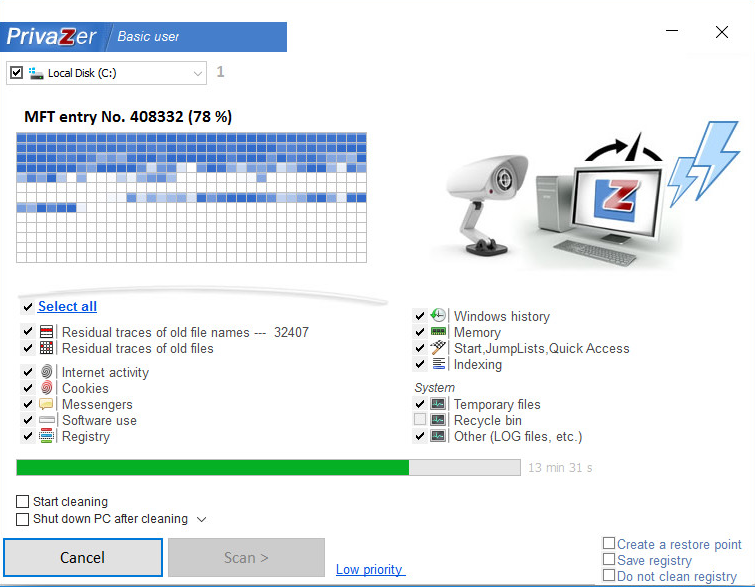Uncheck the Messengers checkbox
755x587 pixels.
tap(27, 404)
